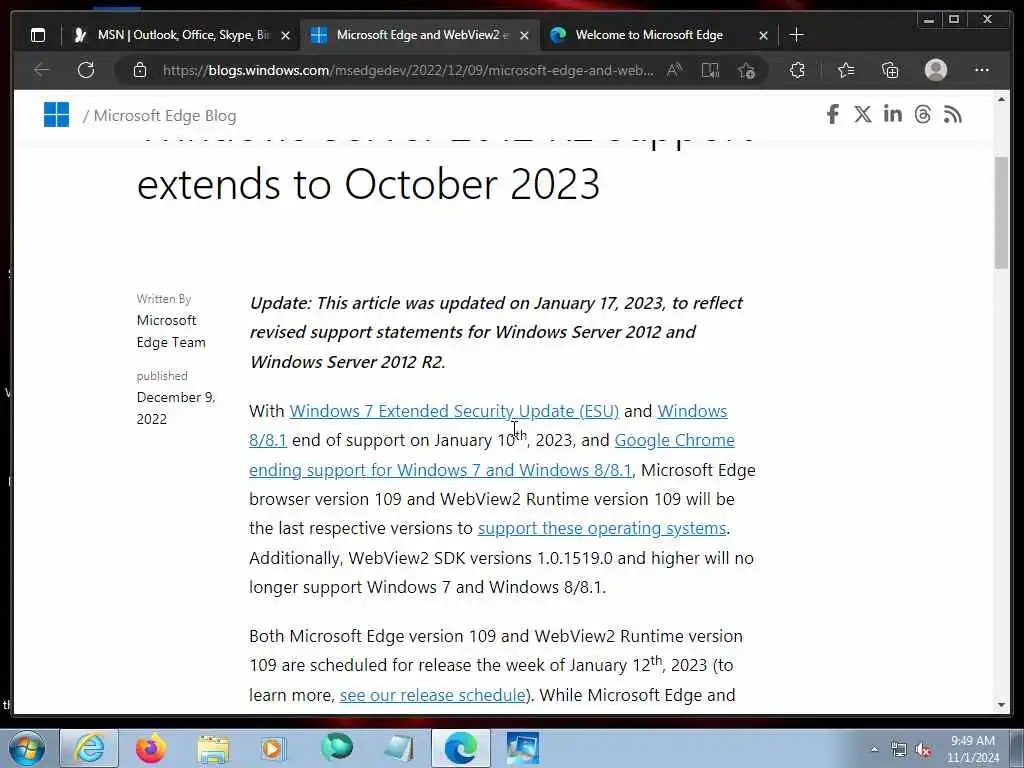
Task: Go back to the previous page
Action: [x=41, y=70]
